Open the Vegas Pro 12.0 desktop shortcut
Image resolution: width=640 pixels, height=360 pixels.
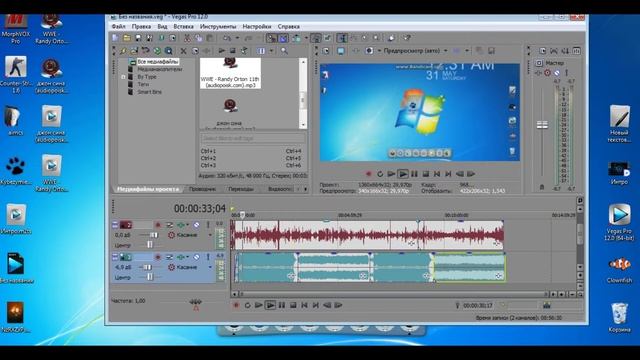coord(619,222)
